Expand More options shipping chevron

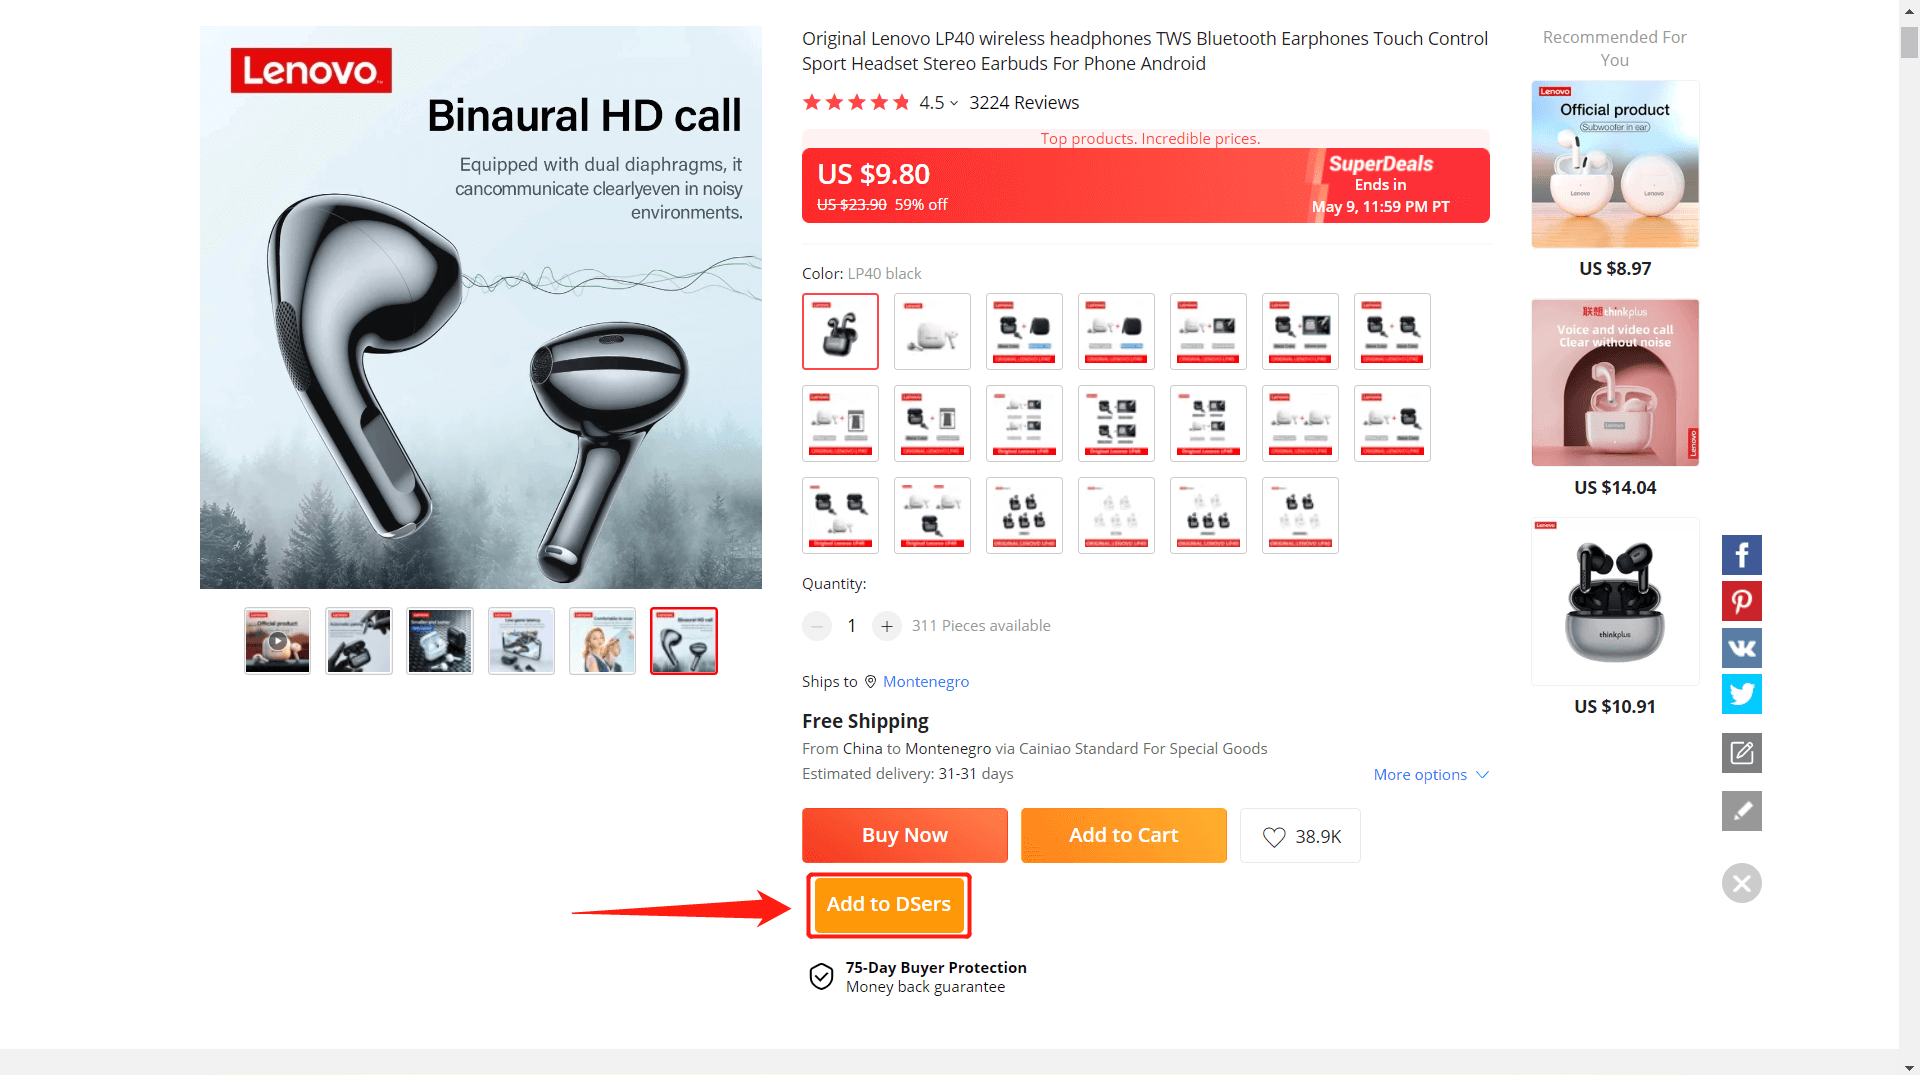(1483, 775)
